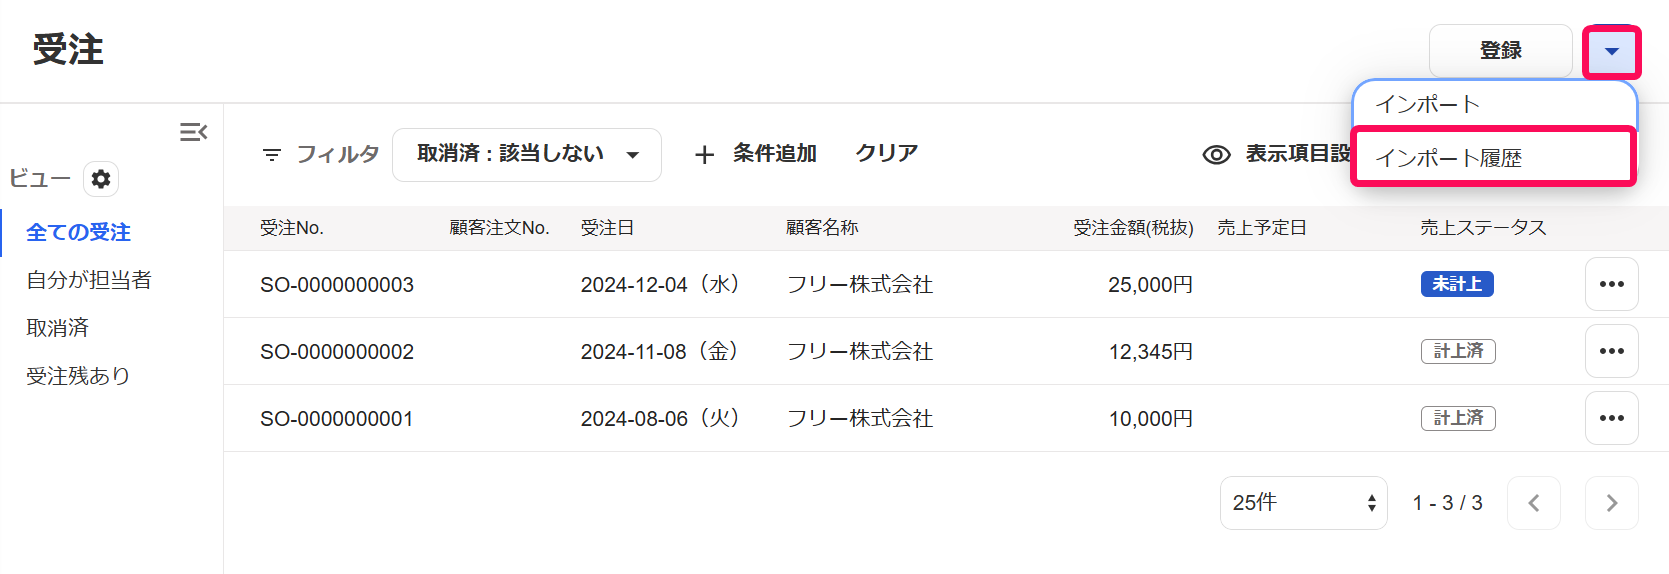Go to next page arrow
This screenshot has width=1669, height=574.
click(x=1611, y=503)
